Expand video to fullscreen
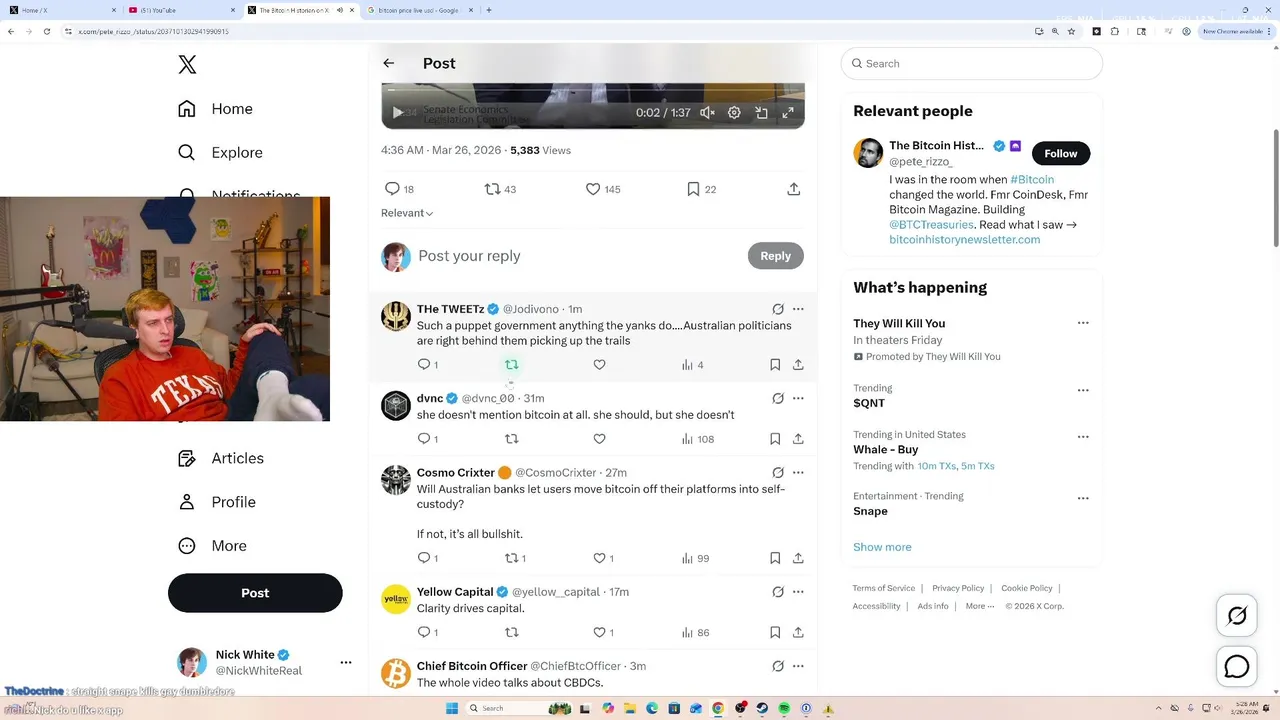Viewport: 1280px width, 720px height. pos(788,113)
